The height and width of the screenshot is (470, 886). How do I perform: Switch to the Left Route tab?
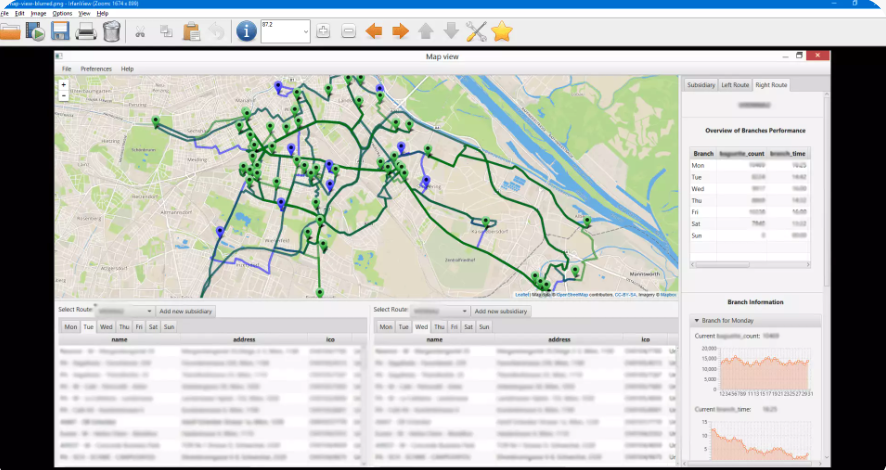coord(735,86)
